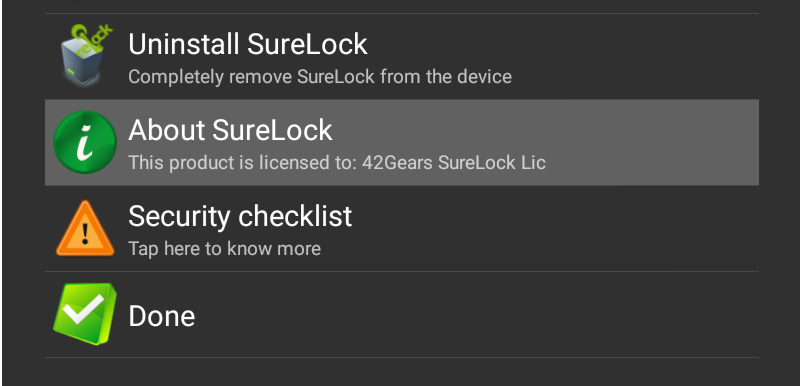The image size is (800, 386).
Task: Select Done to finish settings
Action: point(402,315)
